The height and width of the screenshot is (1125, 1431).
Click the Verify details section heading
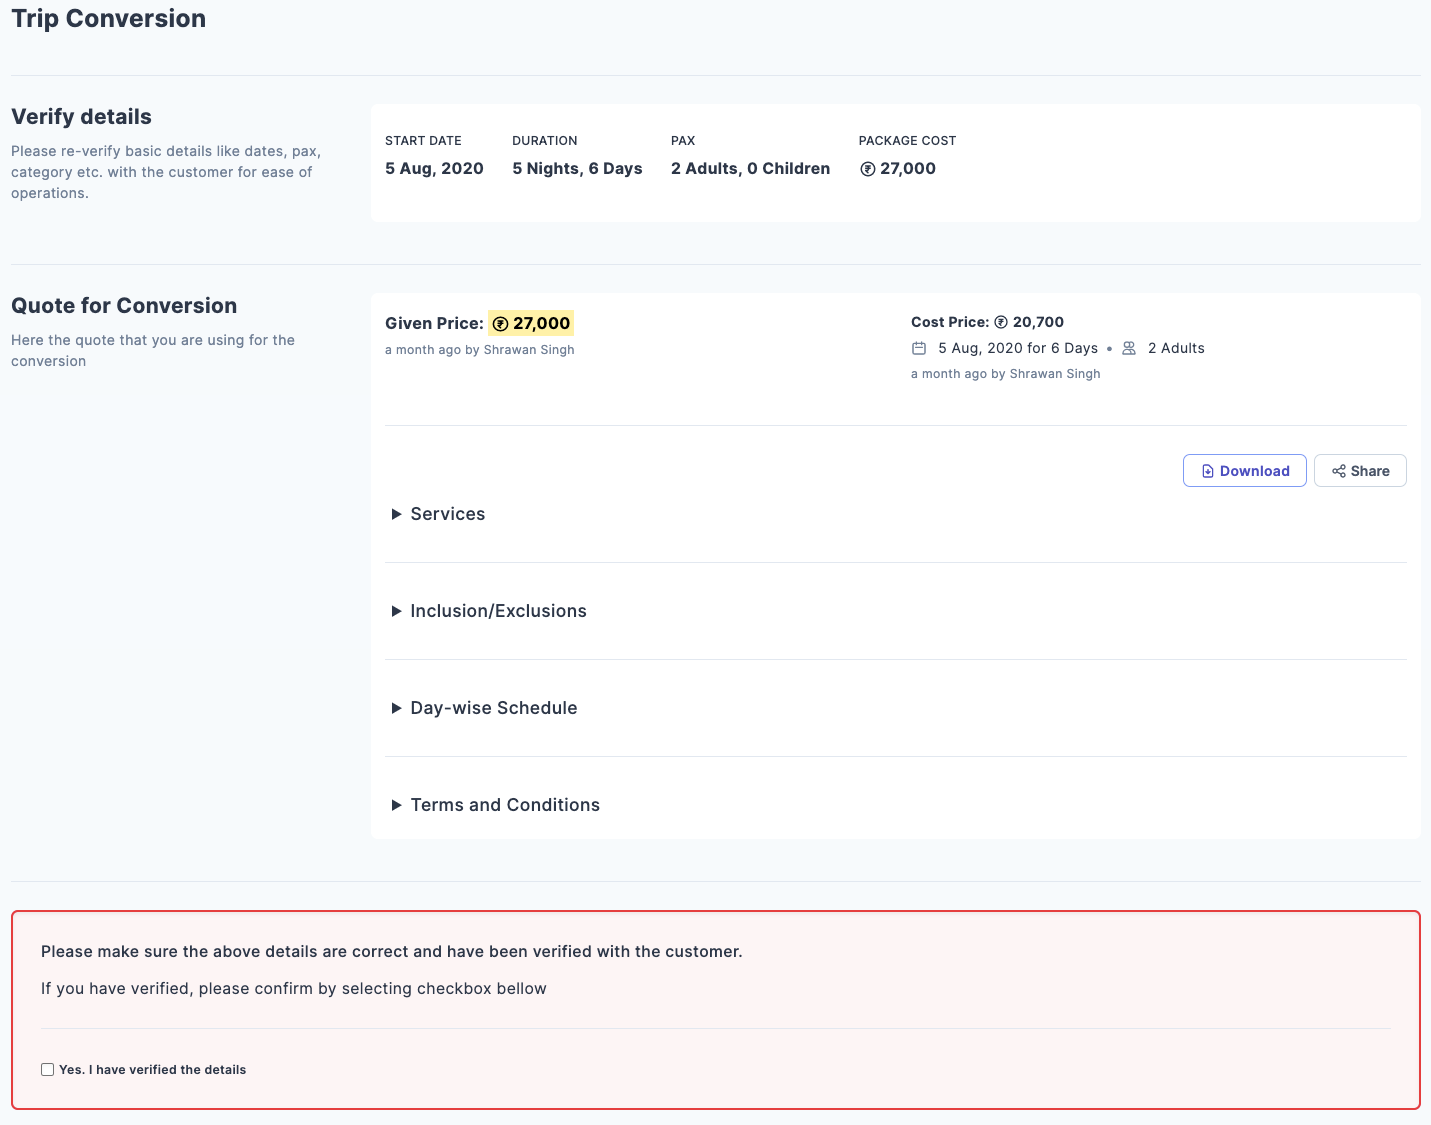pyautogui.click(x=81, y=117)
